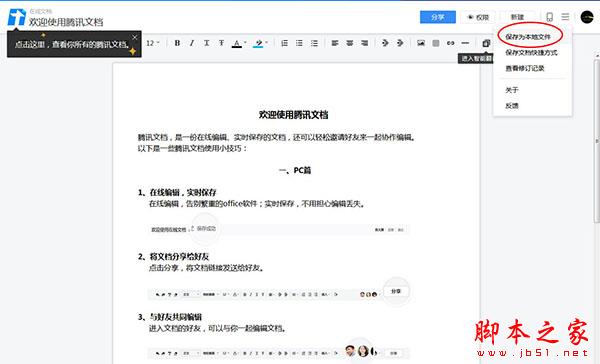Close the dark tooltip popup
This screenshot has width=600, height=364.
pos(135,38)
